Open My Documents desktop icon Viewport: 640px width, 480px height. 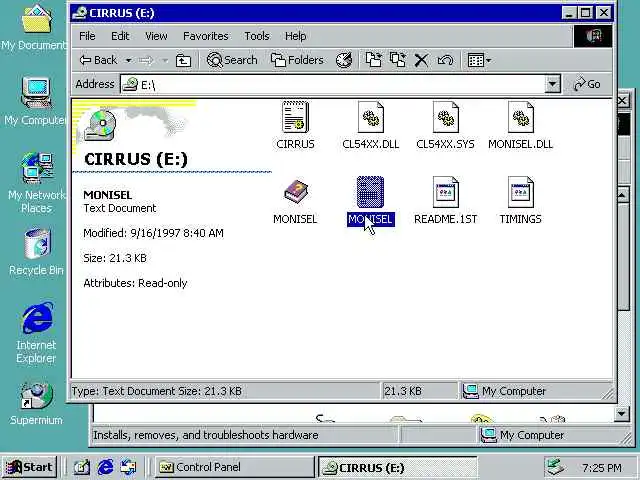[36, 28]
